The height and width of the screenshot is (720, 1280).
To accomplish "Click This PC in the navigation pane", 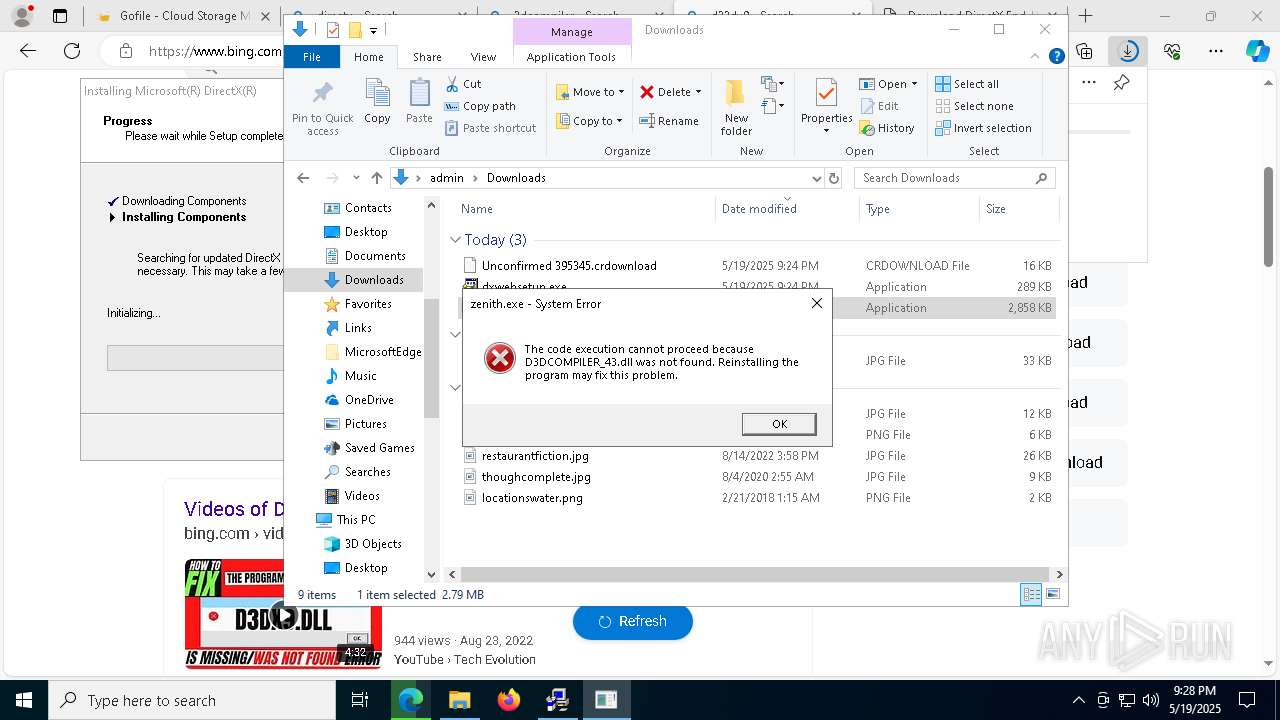I will pyautogui.click(x=356, y=520).
